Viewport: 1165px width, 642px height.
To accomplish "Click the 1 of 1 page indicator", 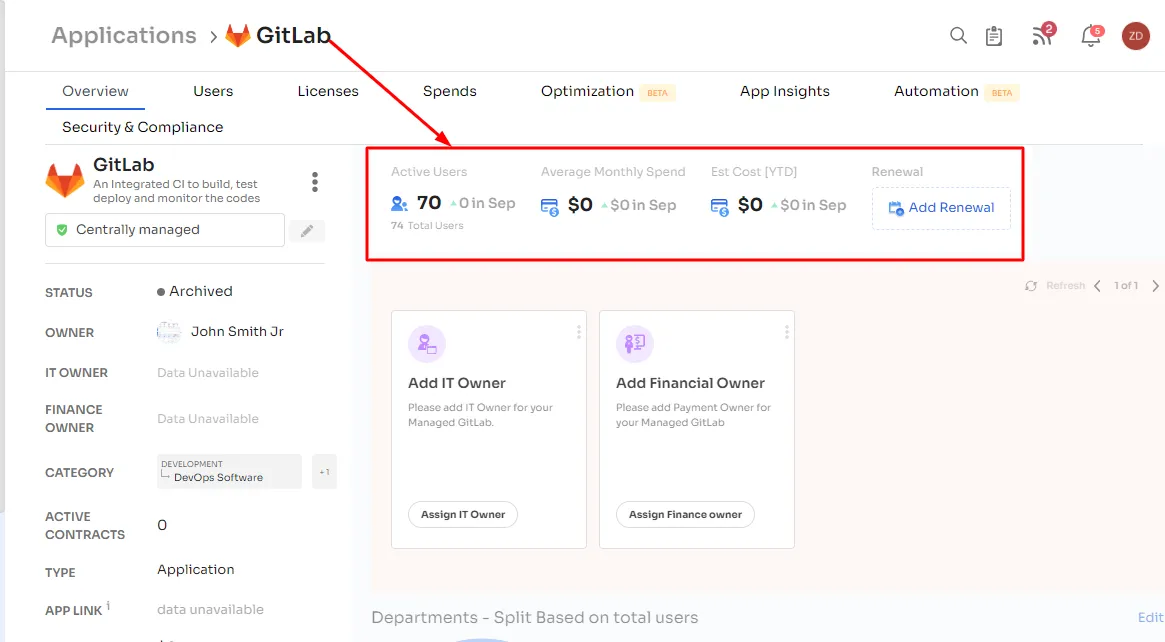I will [x=1126, y=286].
